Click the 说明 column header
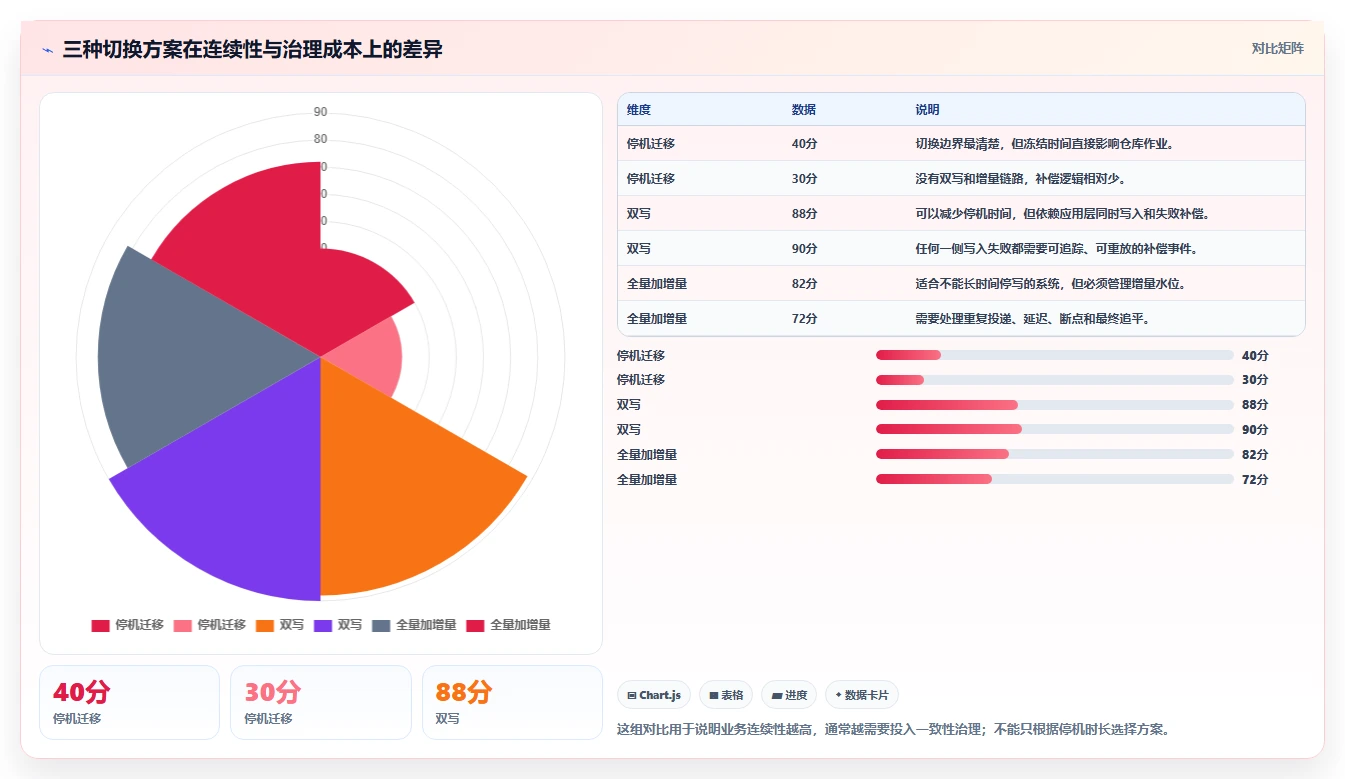This screenshot has width=1345, height=779. click(927, 110)
